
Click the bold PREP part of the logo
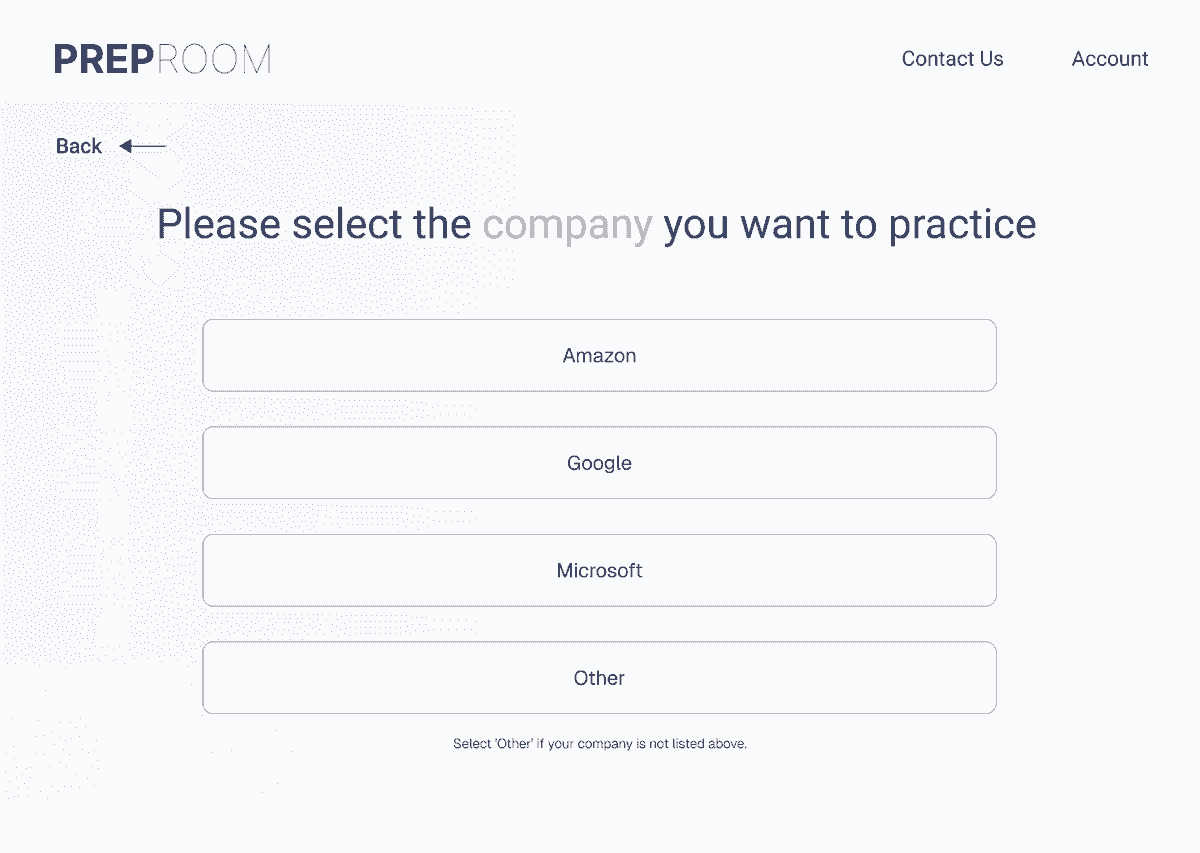point(104,59)
